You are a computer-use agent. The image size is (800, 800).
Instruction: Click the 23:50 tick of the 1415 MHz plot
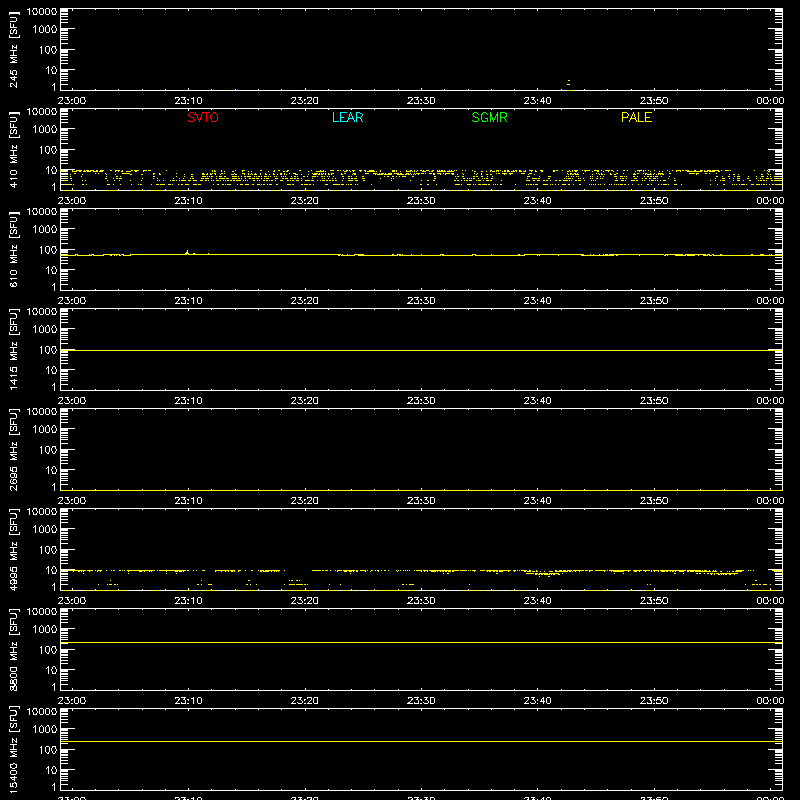[x=654, y=401]
